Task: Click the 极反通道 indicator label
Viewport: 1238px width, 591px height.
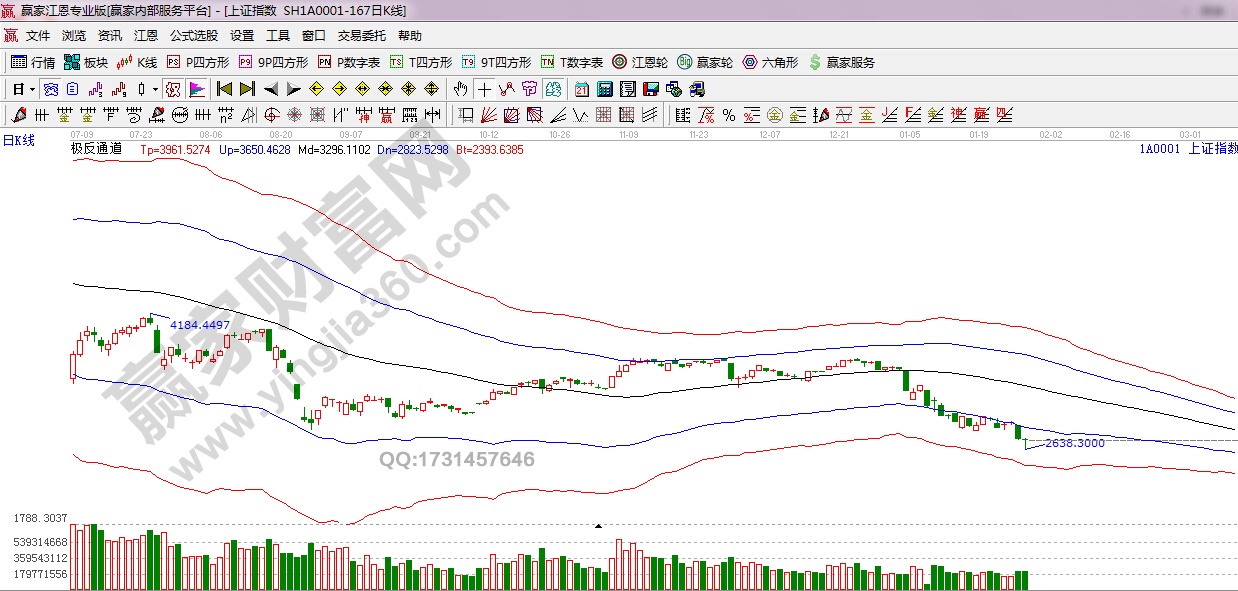Action: [x=96, y=149]
